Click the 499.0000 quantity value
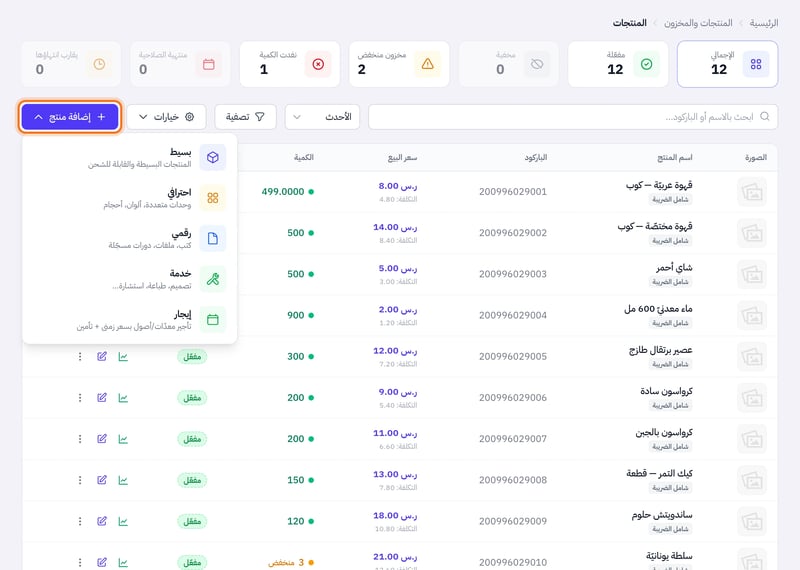Viewport: 800px width, 570px height. [283, 192]
